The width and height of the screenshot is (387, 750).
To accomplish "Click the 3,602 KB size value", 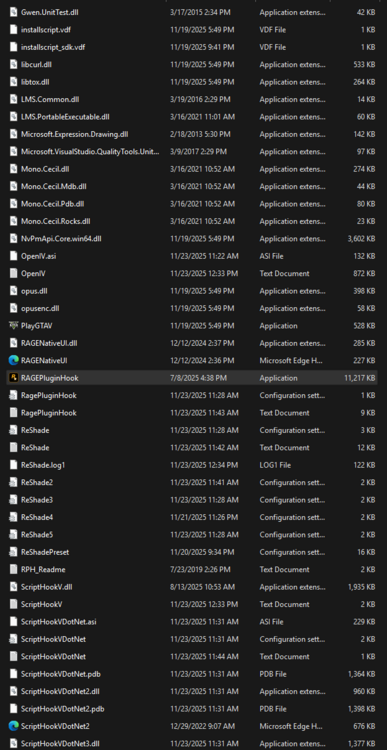I will (361, 239).
